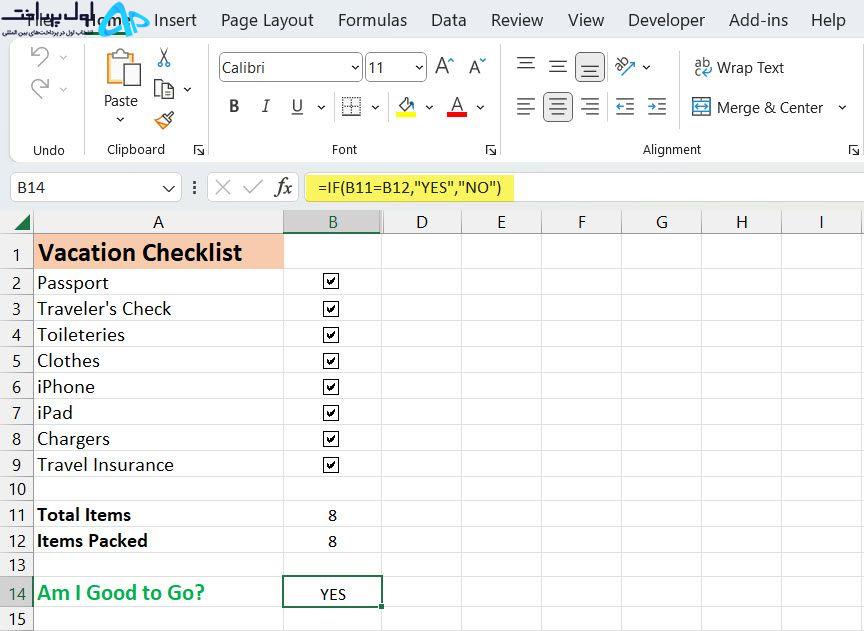The image size is (864, 631).
Task: Click the Merge & Center button
Action: coord(757,107)
